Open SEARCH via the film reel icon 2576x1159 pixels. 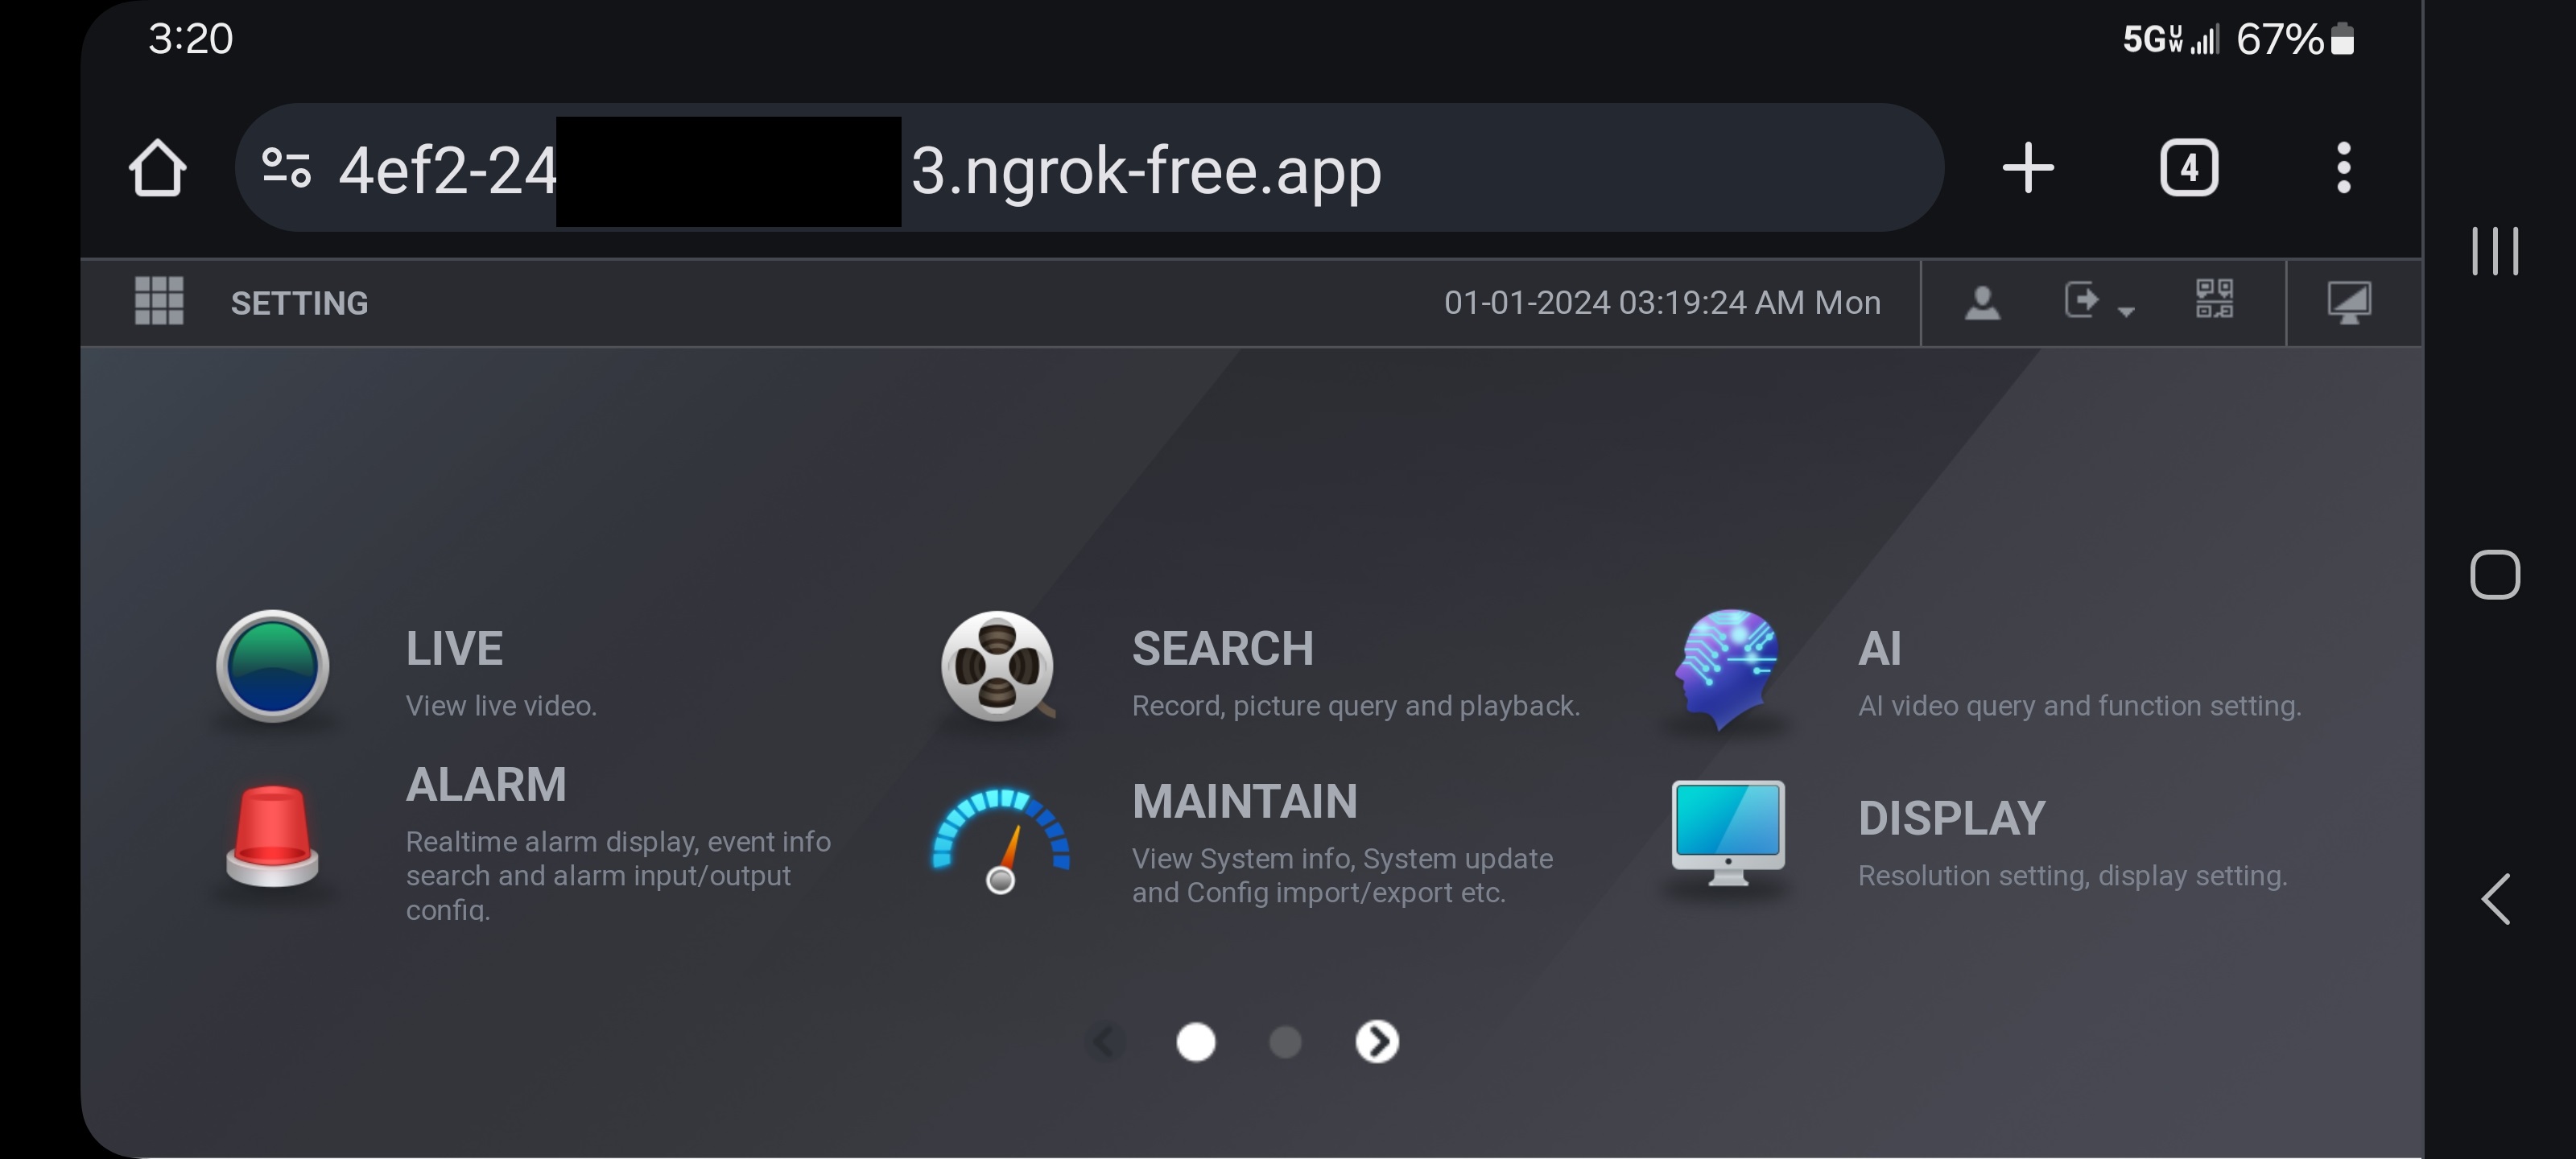pyautogui.click(x=998, y=666)
